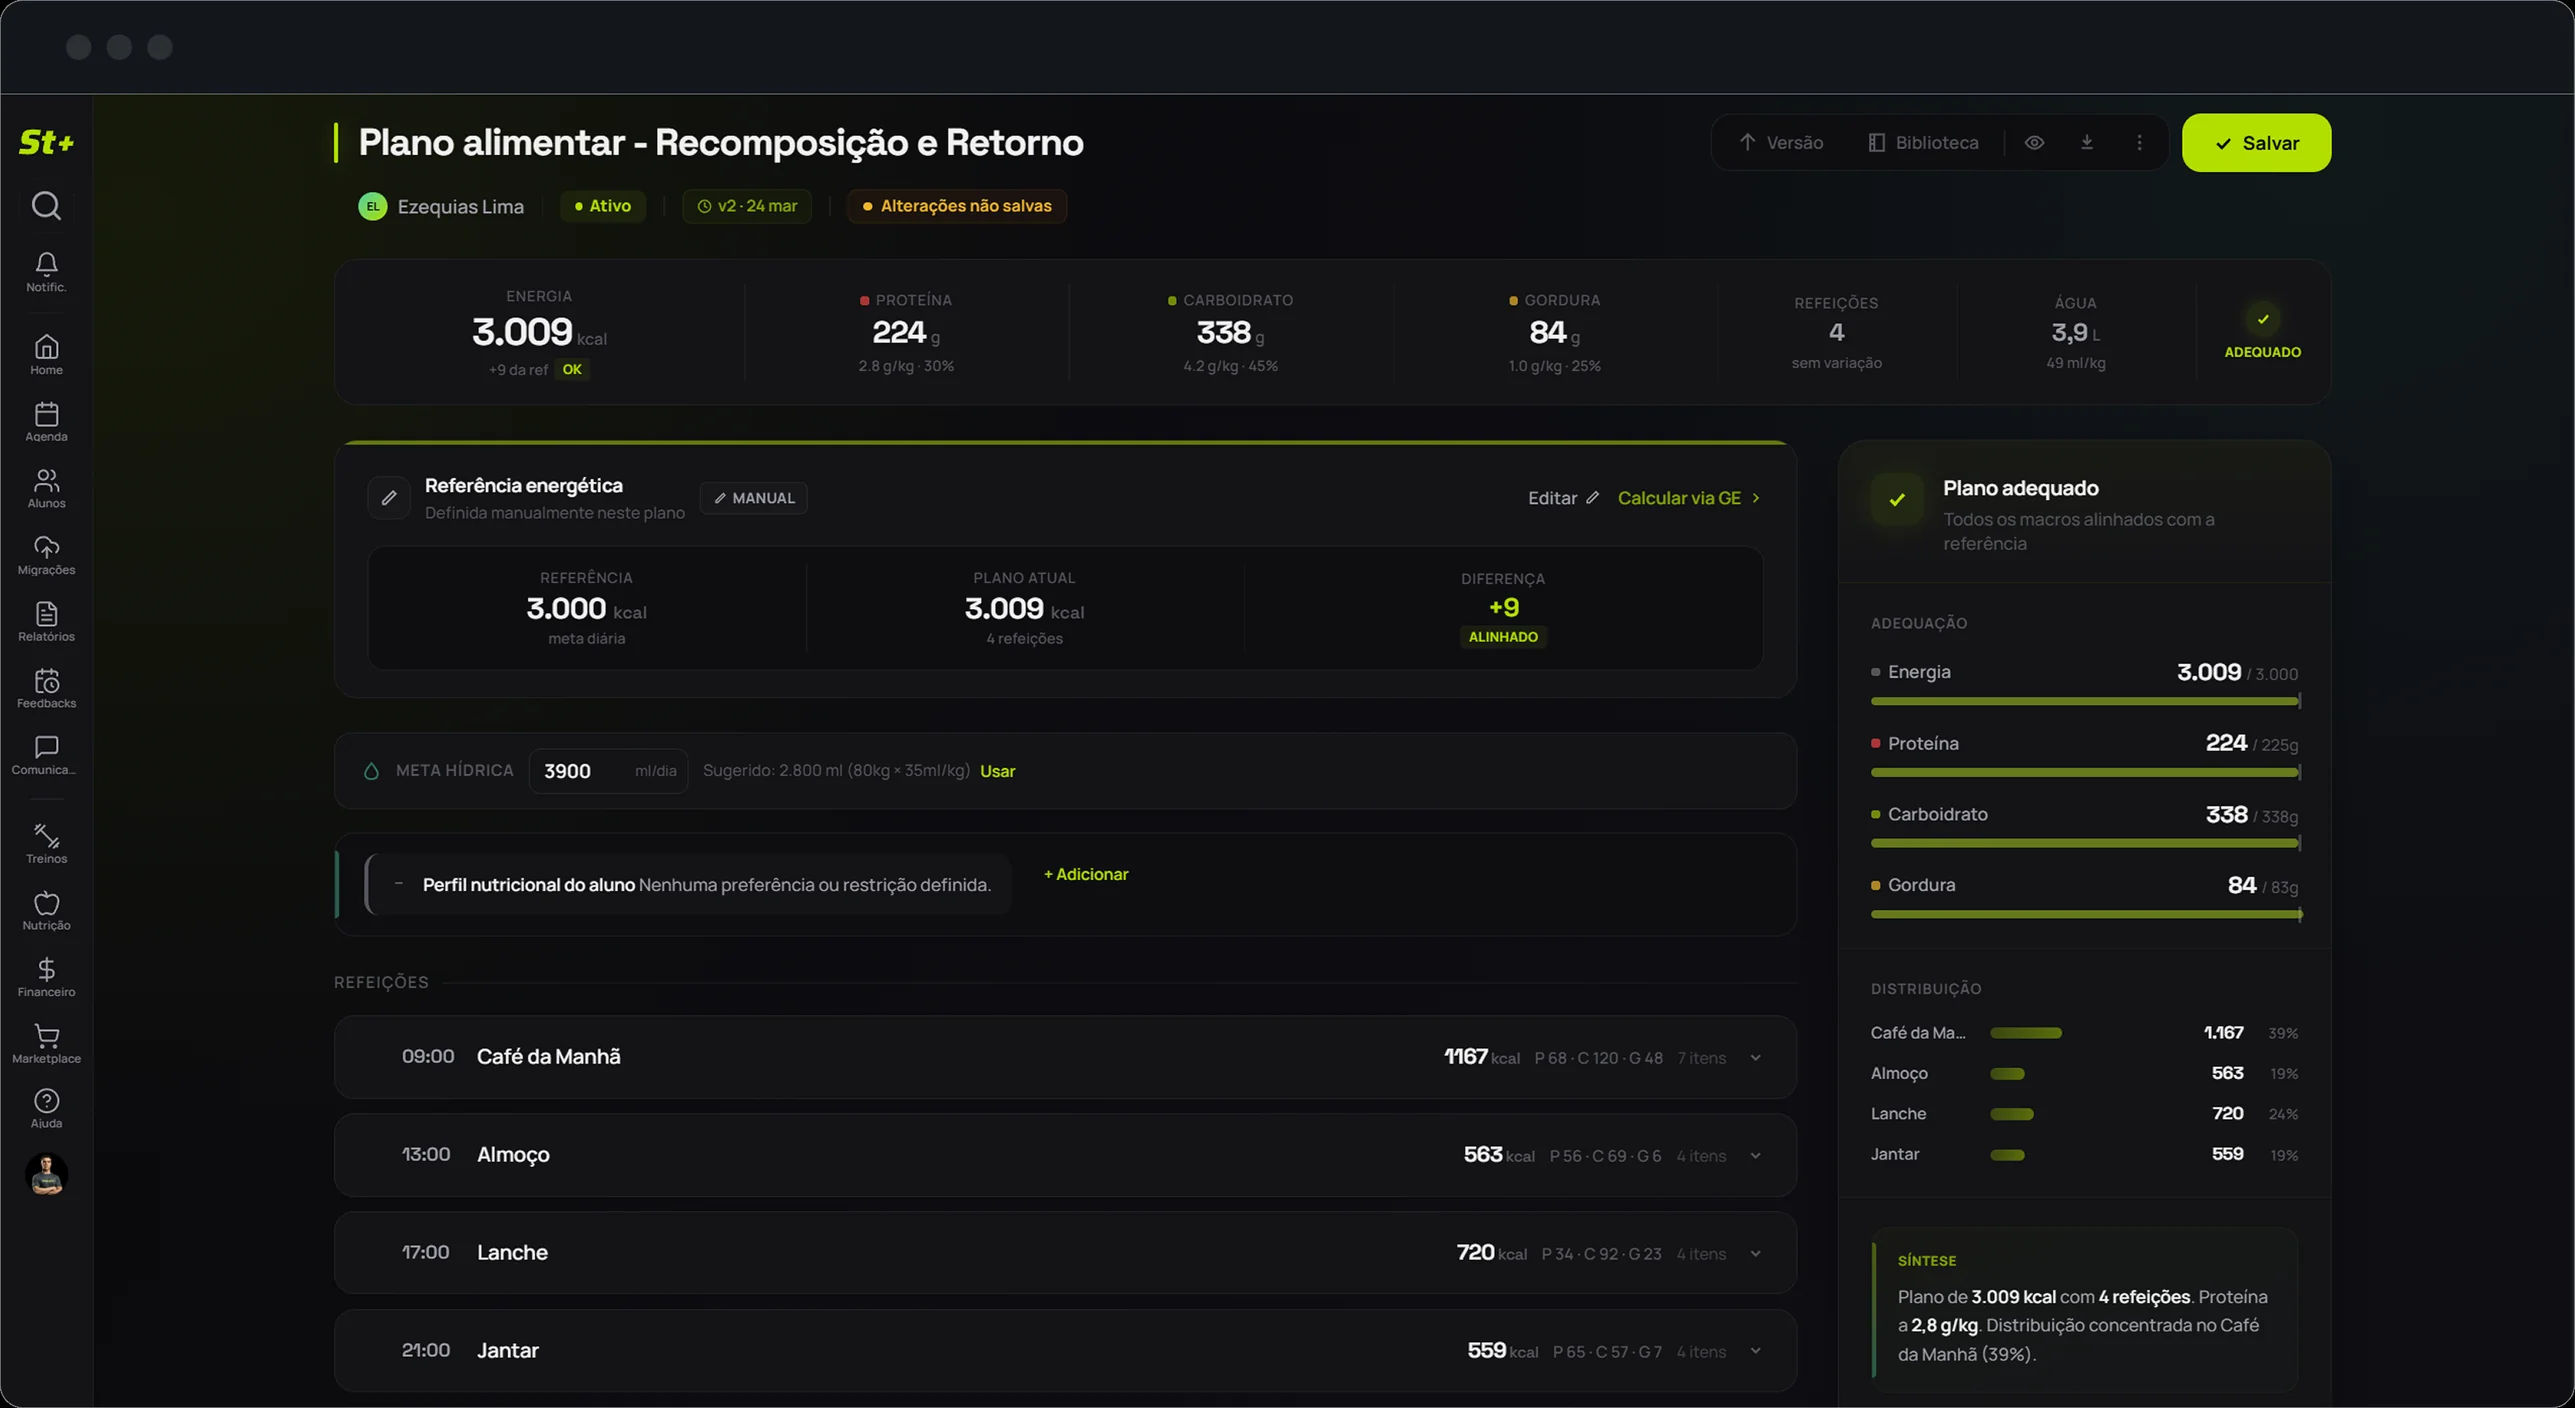Screen dimensions: 2575x1408
Task: Open Feedbacks in sidebar
Action: pos(46,688)
